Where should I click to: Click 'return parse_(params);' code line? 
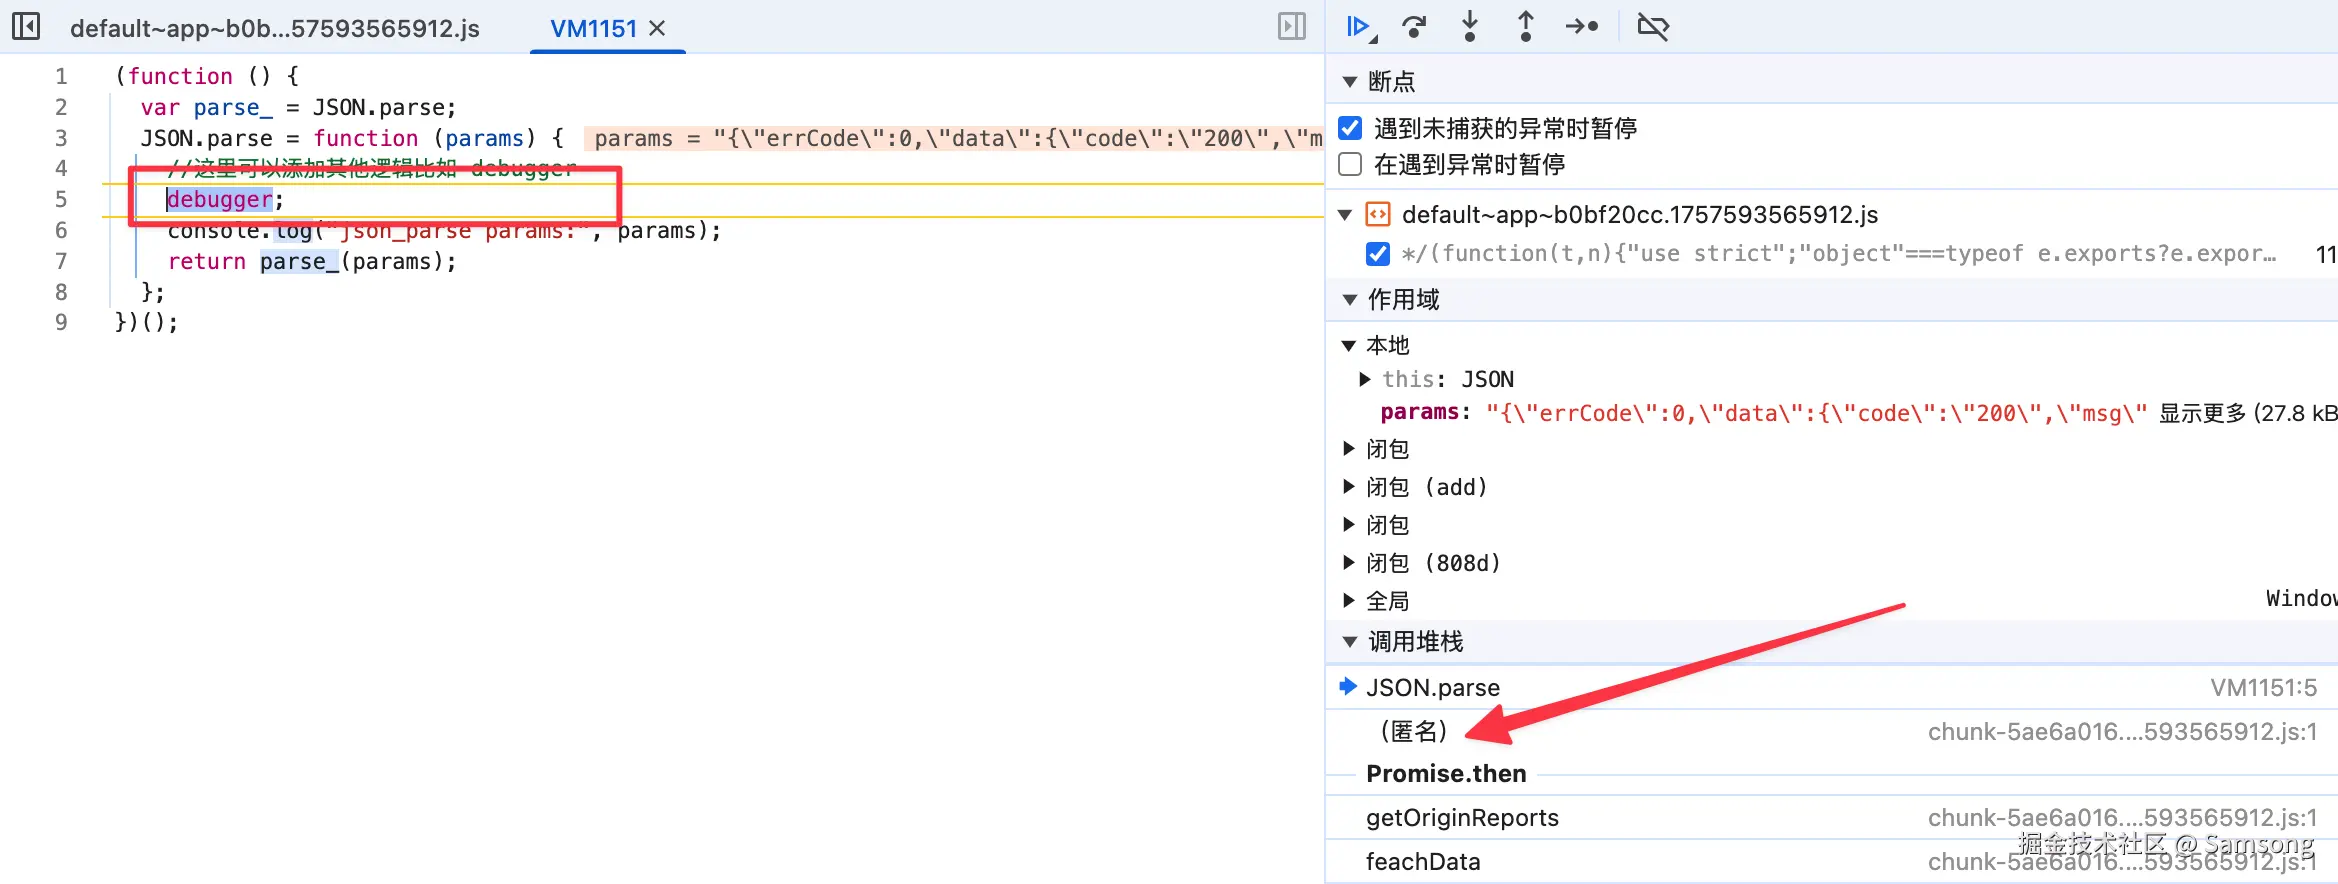[312, 261]
